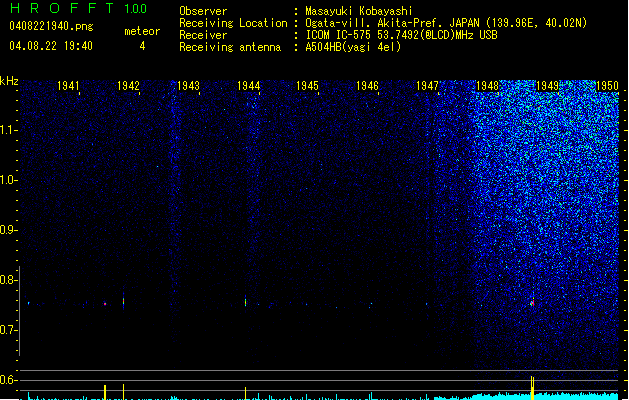Viewport: 629px width, 400px height.
Task: Click observer name Masayuki Kobayashi
Action: tap(359, 11)
